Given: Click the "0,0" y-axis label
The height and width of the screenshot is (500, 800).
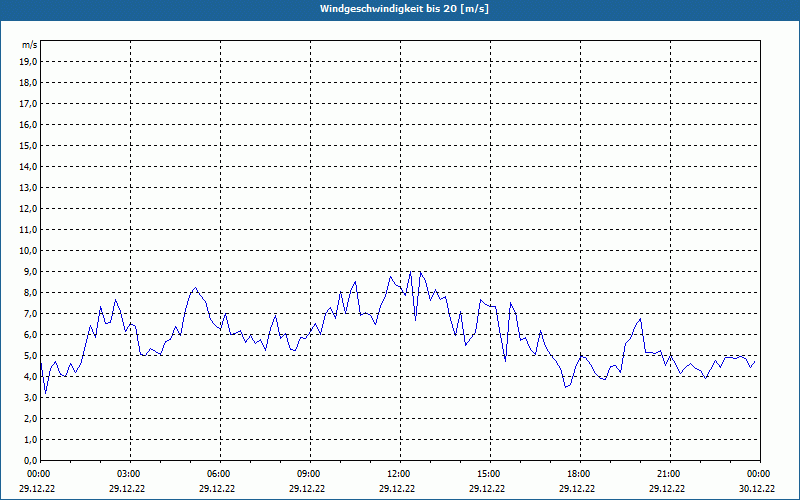Looking at the screenshot, I should [x=31, y=460].
